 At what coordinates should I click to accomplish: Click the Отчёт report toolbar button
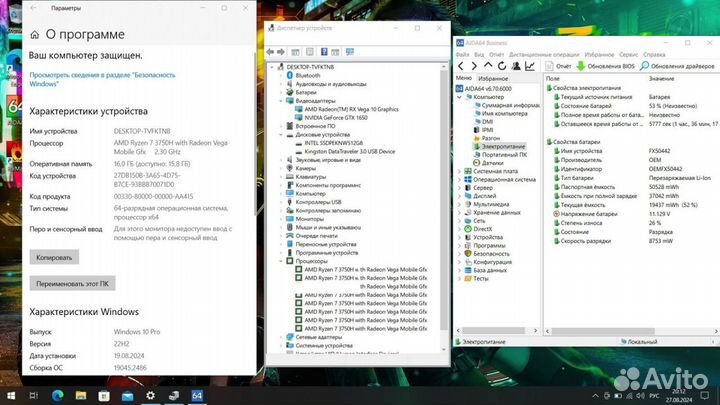point(556,66)
